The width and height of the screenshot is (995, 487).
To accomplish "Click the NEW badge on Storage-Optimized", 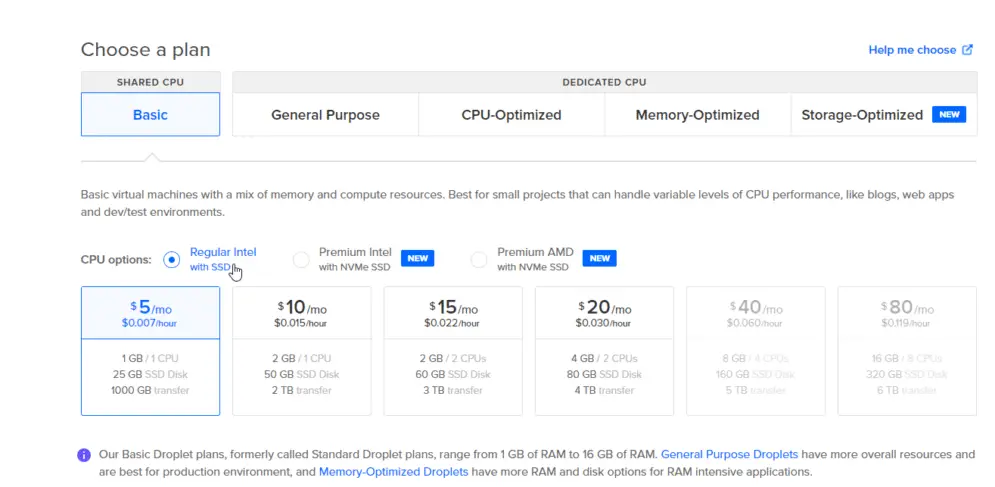I will point(948,115).
